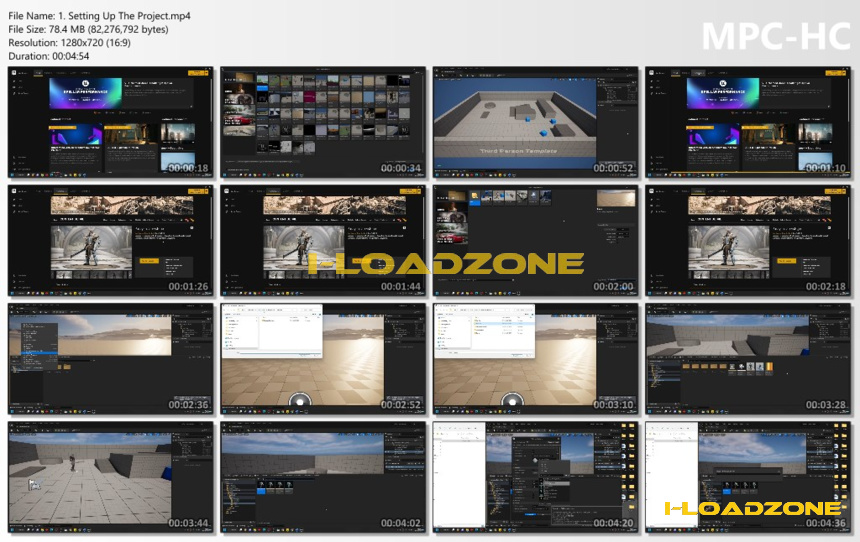This screenshot has height=542, width=860.
Task: Open the frame stamped 00:03:28
Action: (748, 359)
